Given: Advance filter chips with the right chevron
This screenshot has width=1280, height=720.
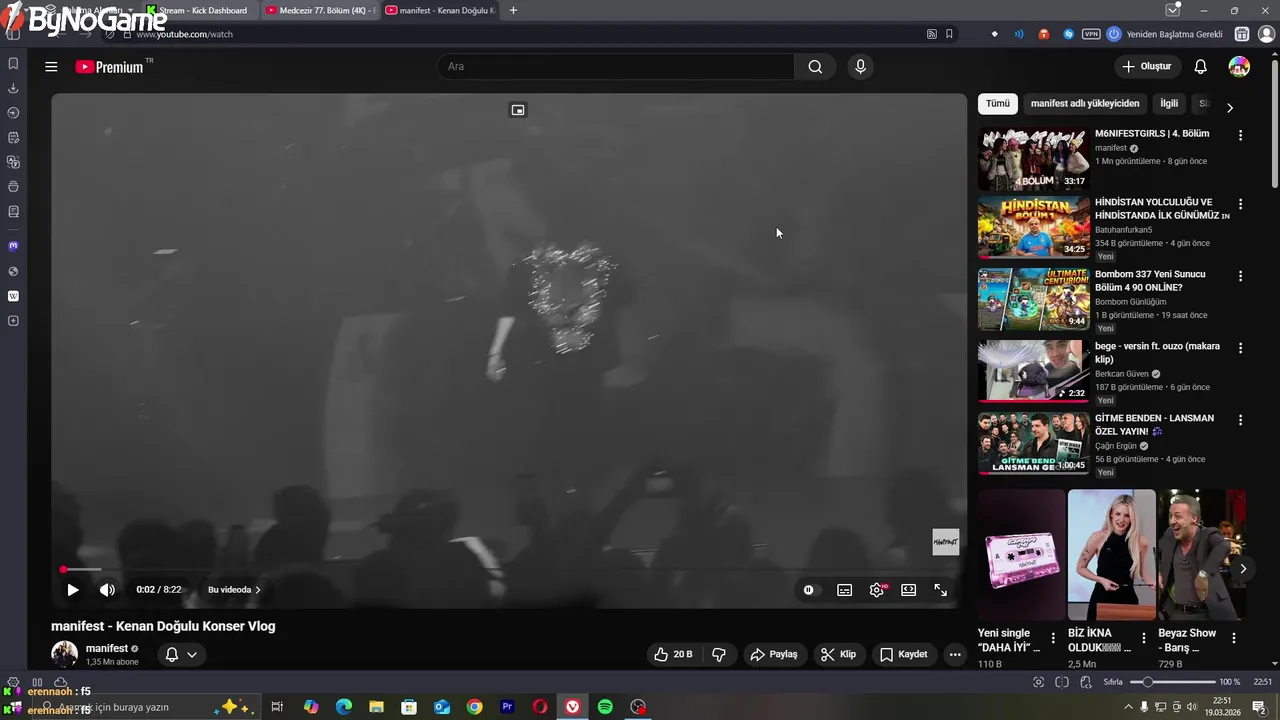Looking at the screenshot, I should pyautogui.click(x=1230, y=107).
